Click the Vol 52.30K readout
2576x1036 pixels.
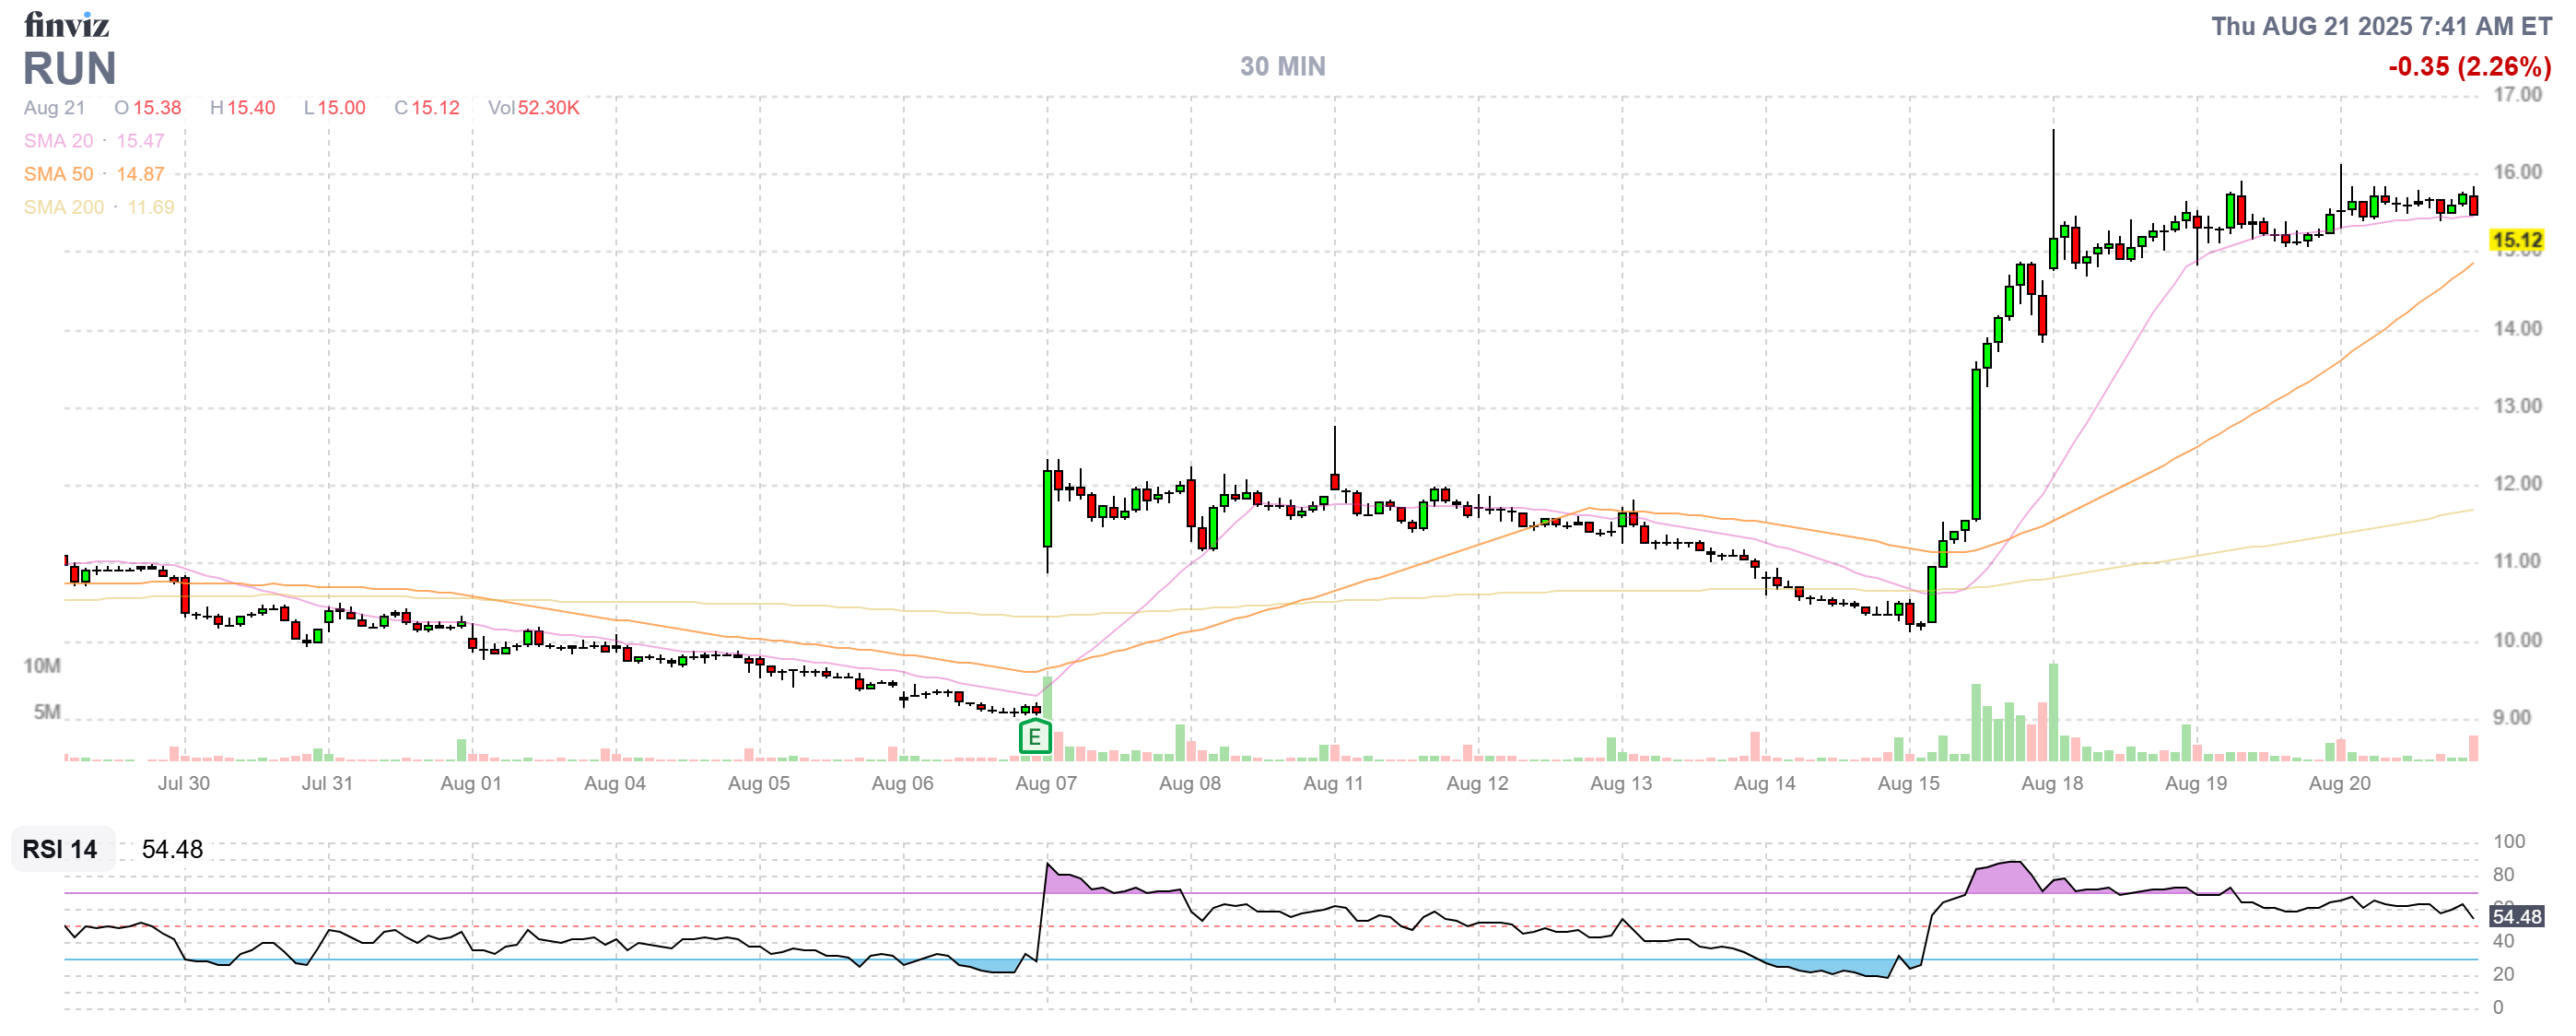533,108
